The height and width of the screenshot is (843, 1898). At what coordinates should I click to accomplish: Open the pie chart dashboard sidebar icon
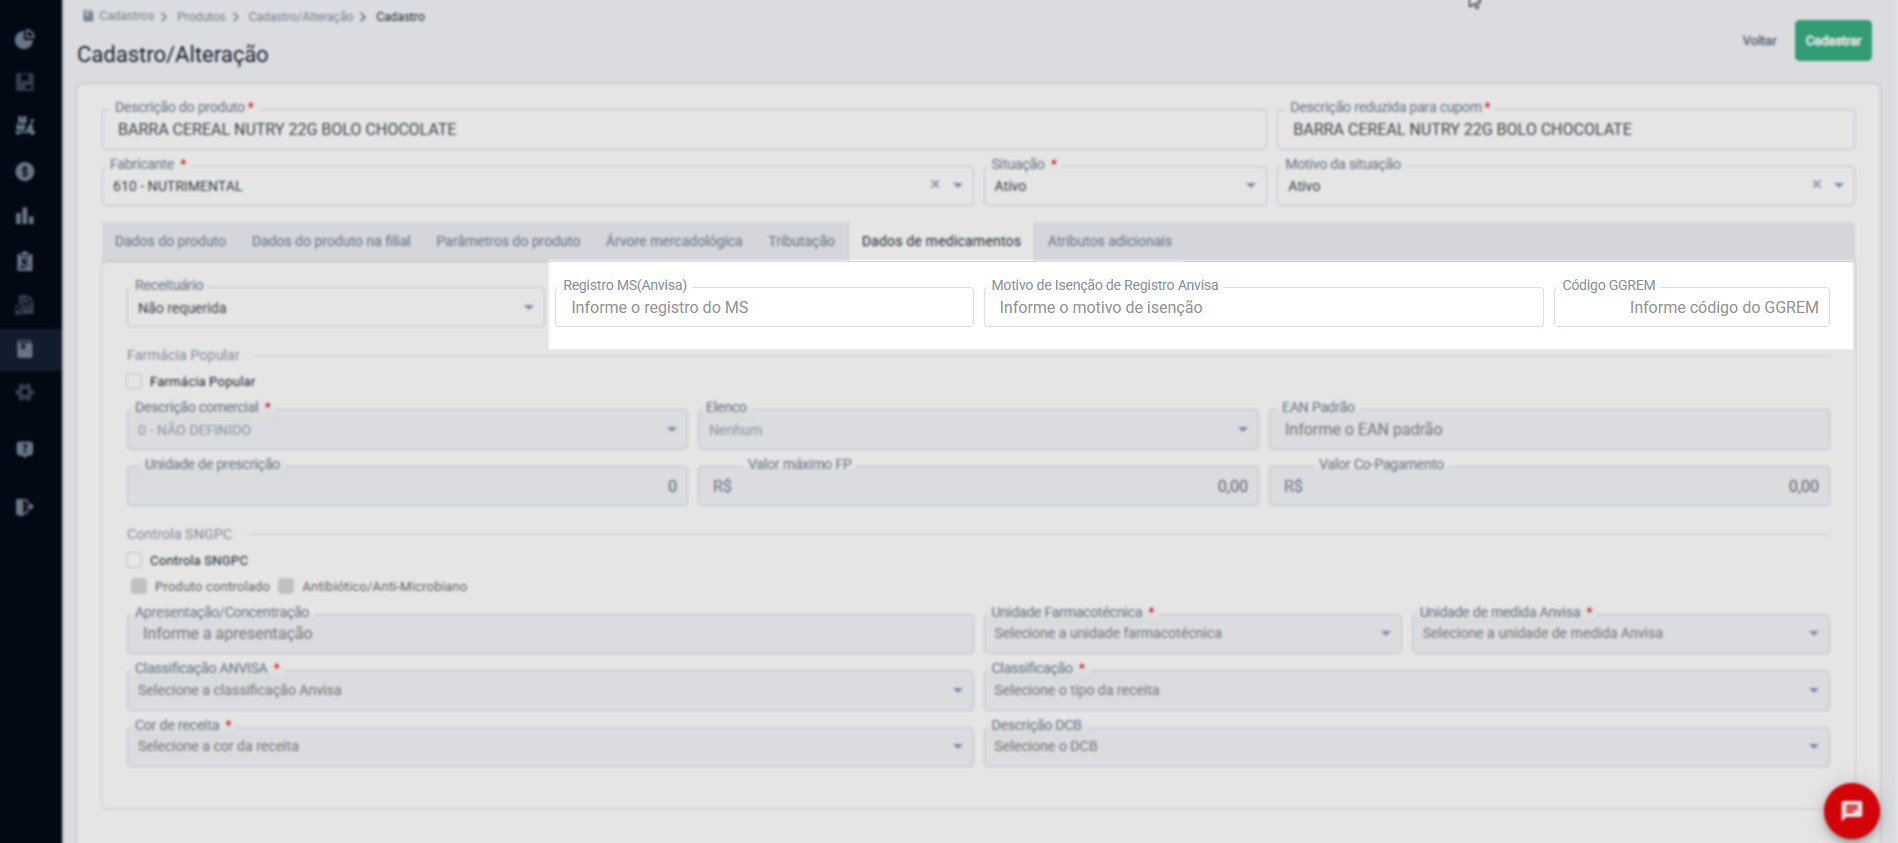[x=25, y=39]
